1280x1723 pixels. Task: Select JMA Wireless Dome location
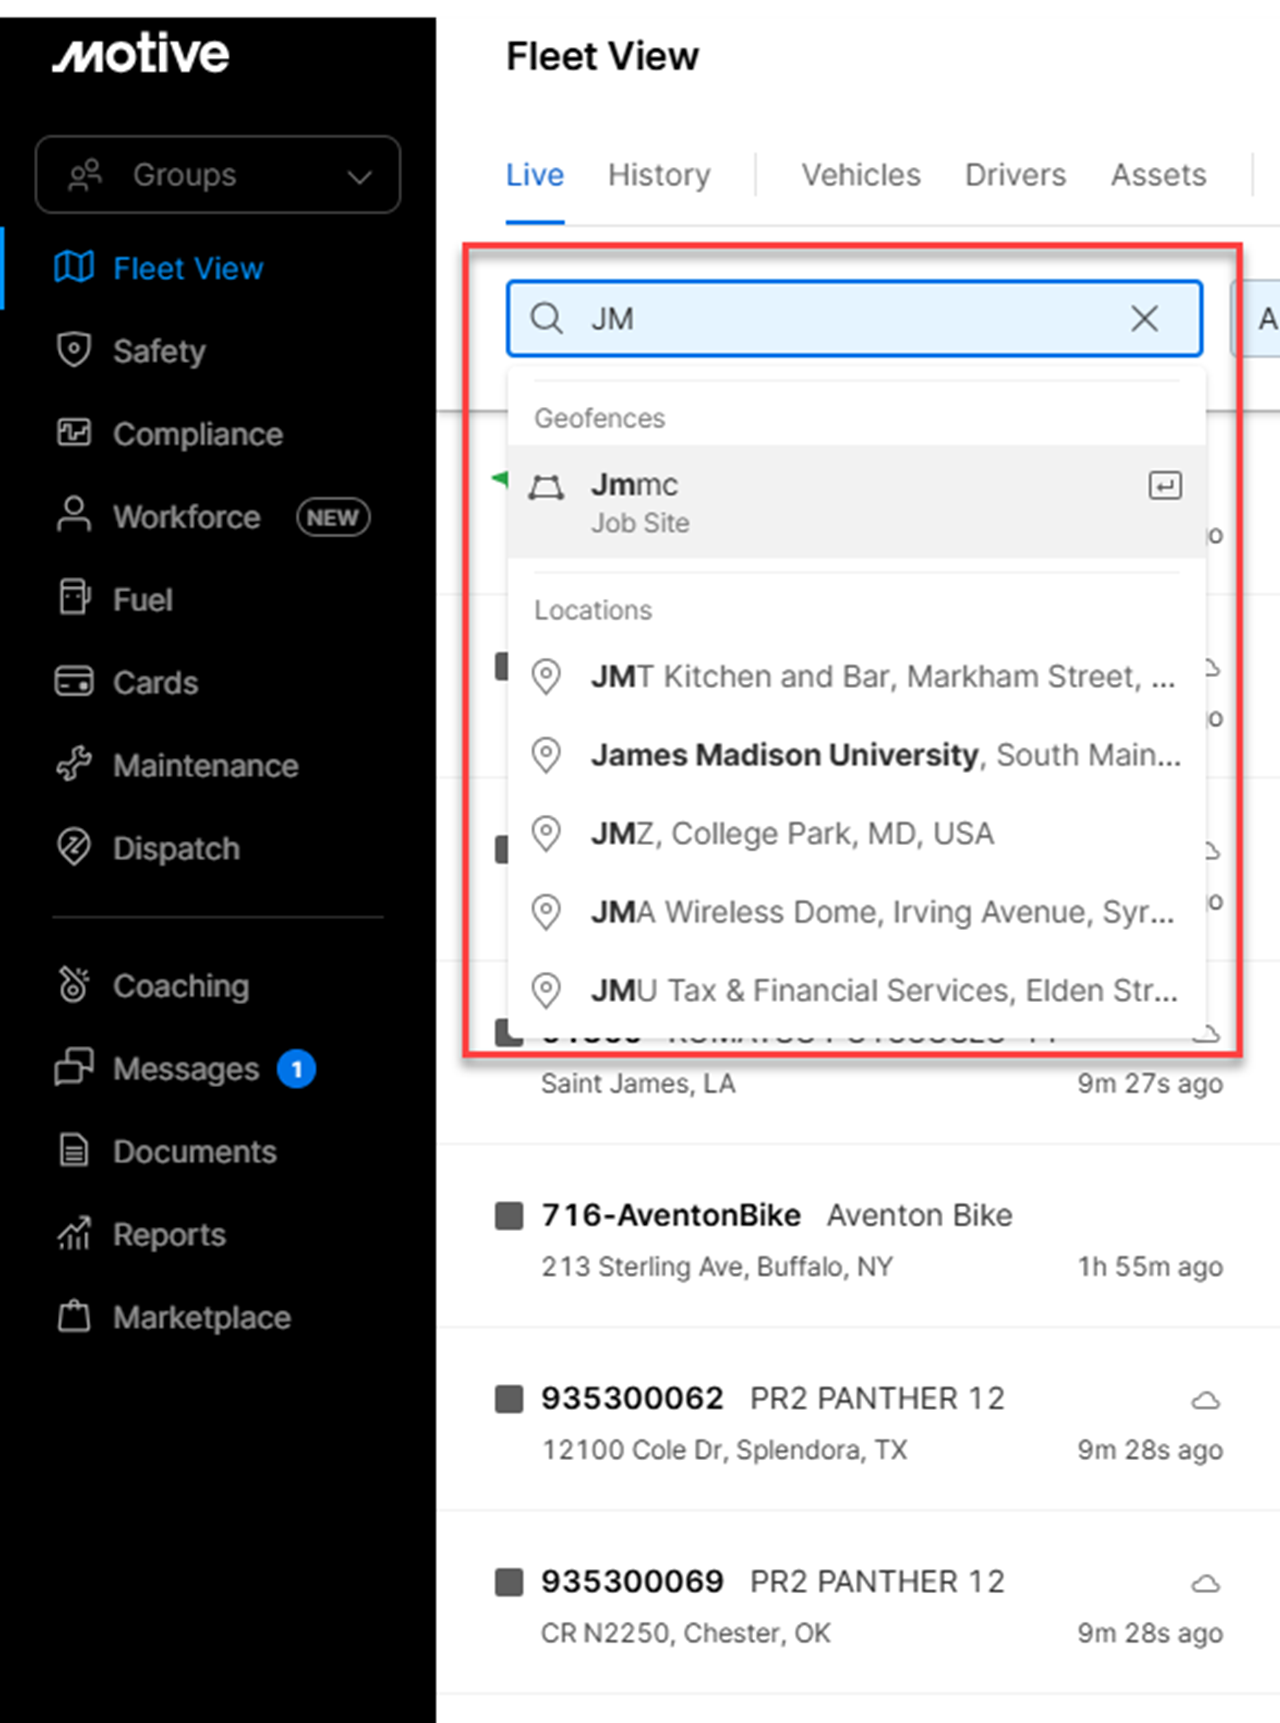(857, 912)
